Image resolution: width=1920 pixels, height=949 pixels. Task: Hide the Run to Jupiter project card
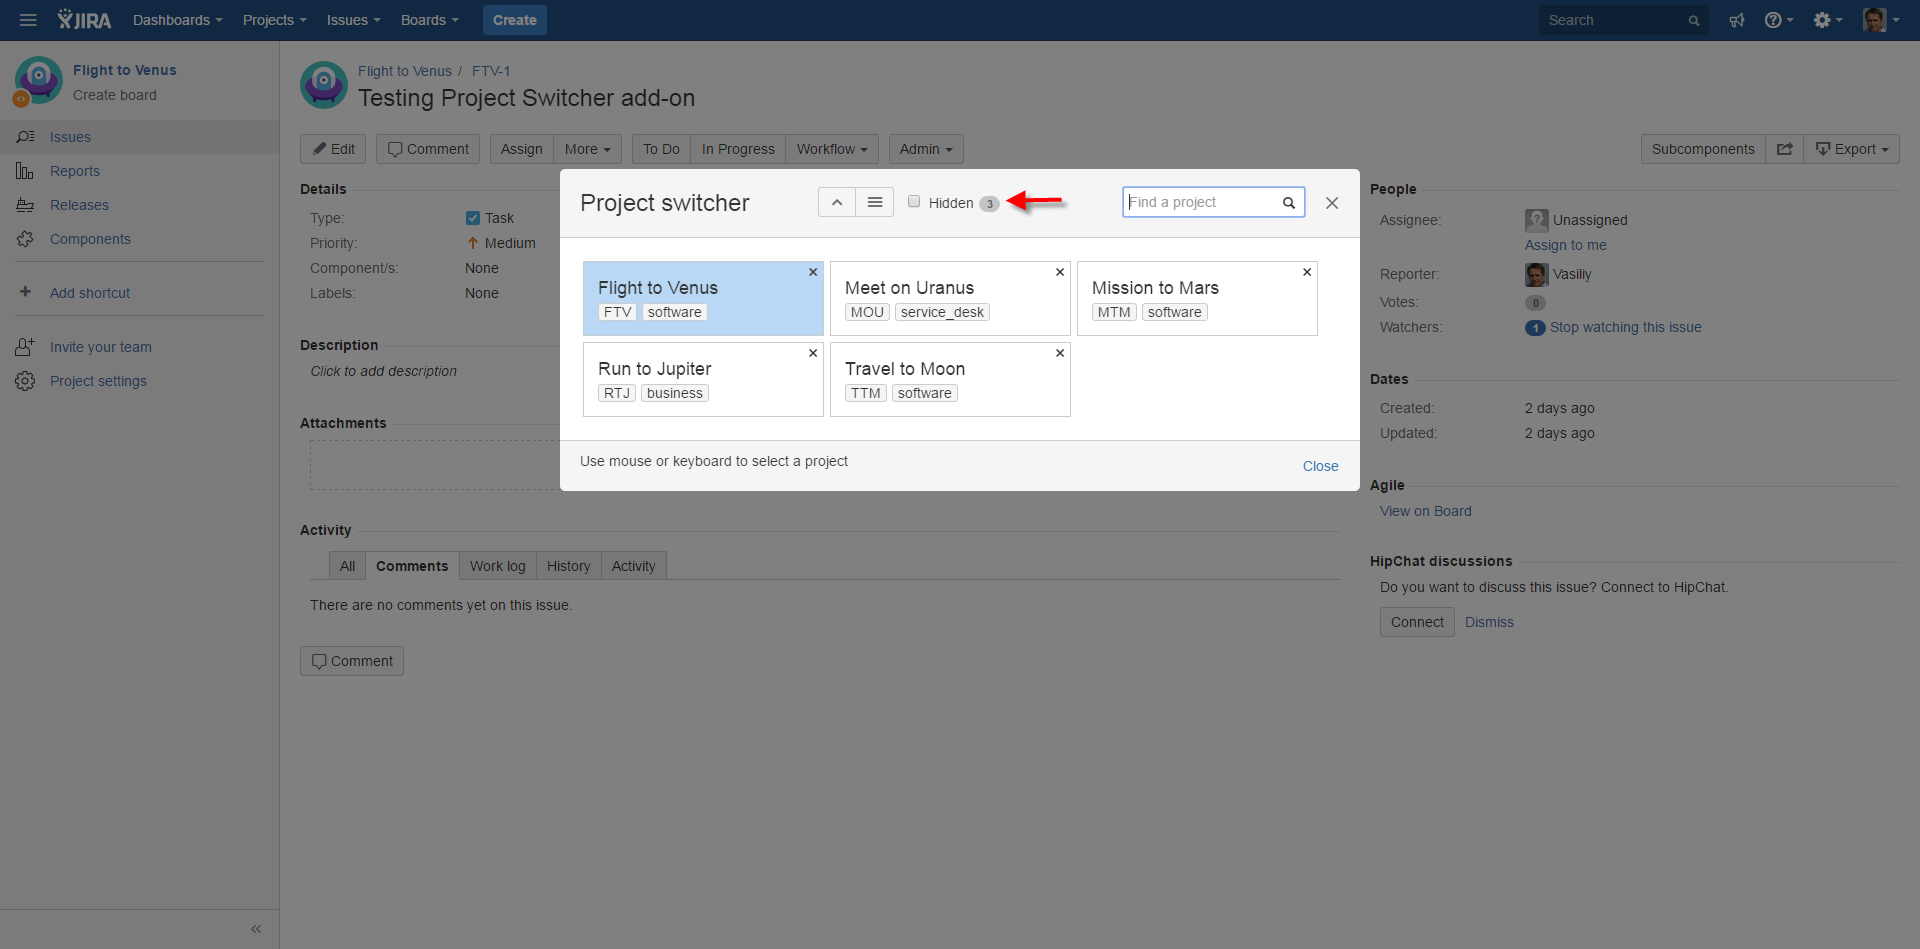(813, 353)
